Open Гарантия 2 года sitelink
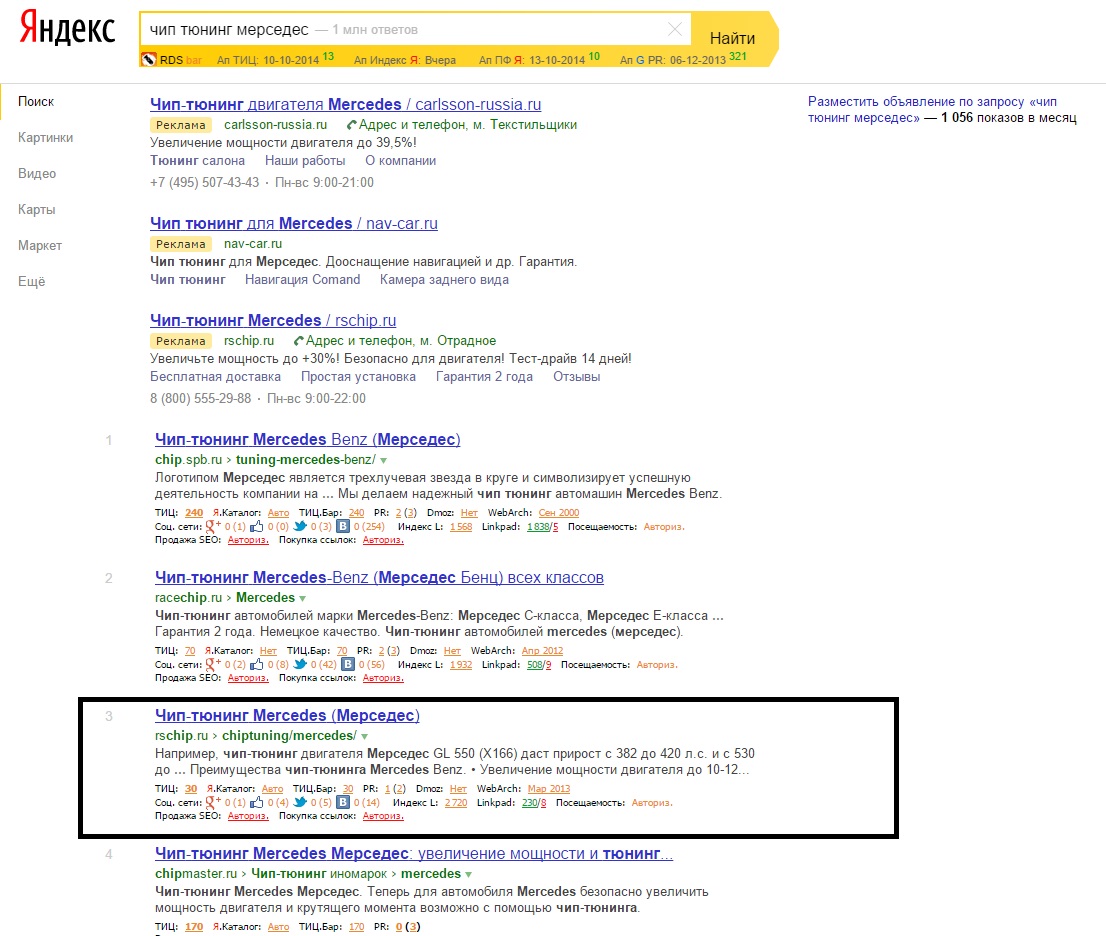Image resolution: width=1106 pixels, height=936 pixels. (x=484, y=377)
